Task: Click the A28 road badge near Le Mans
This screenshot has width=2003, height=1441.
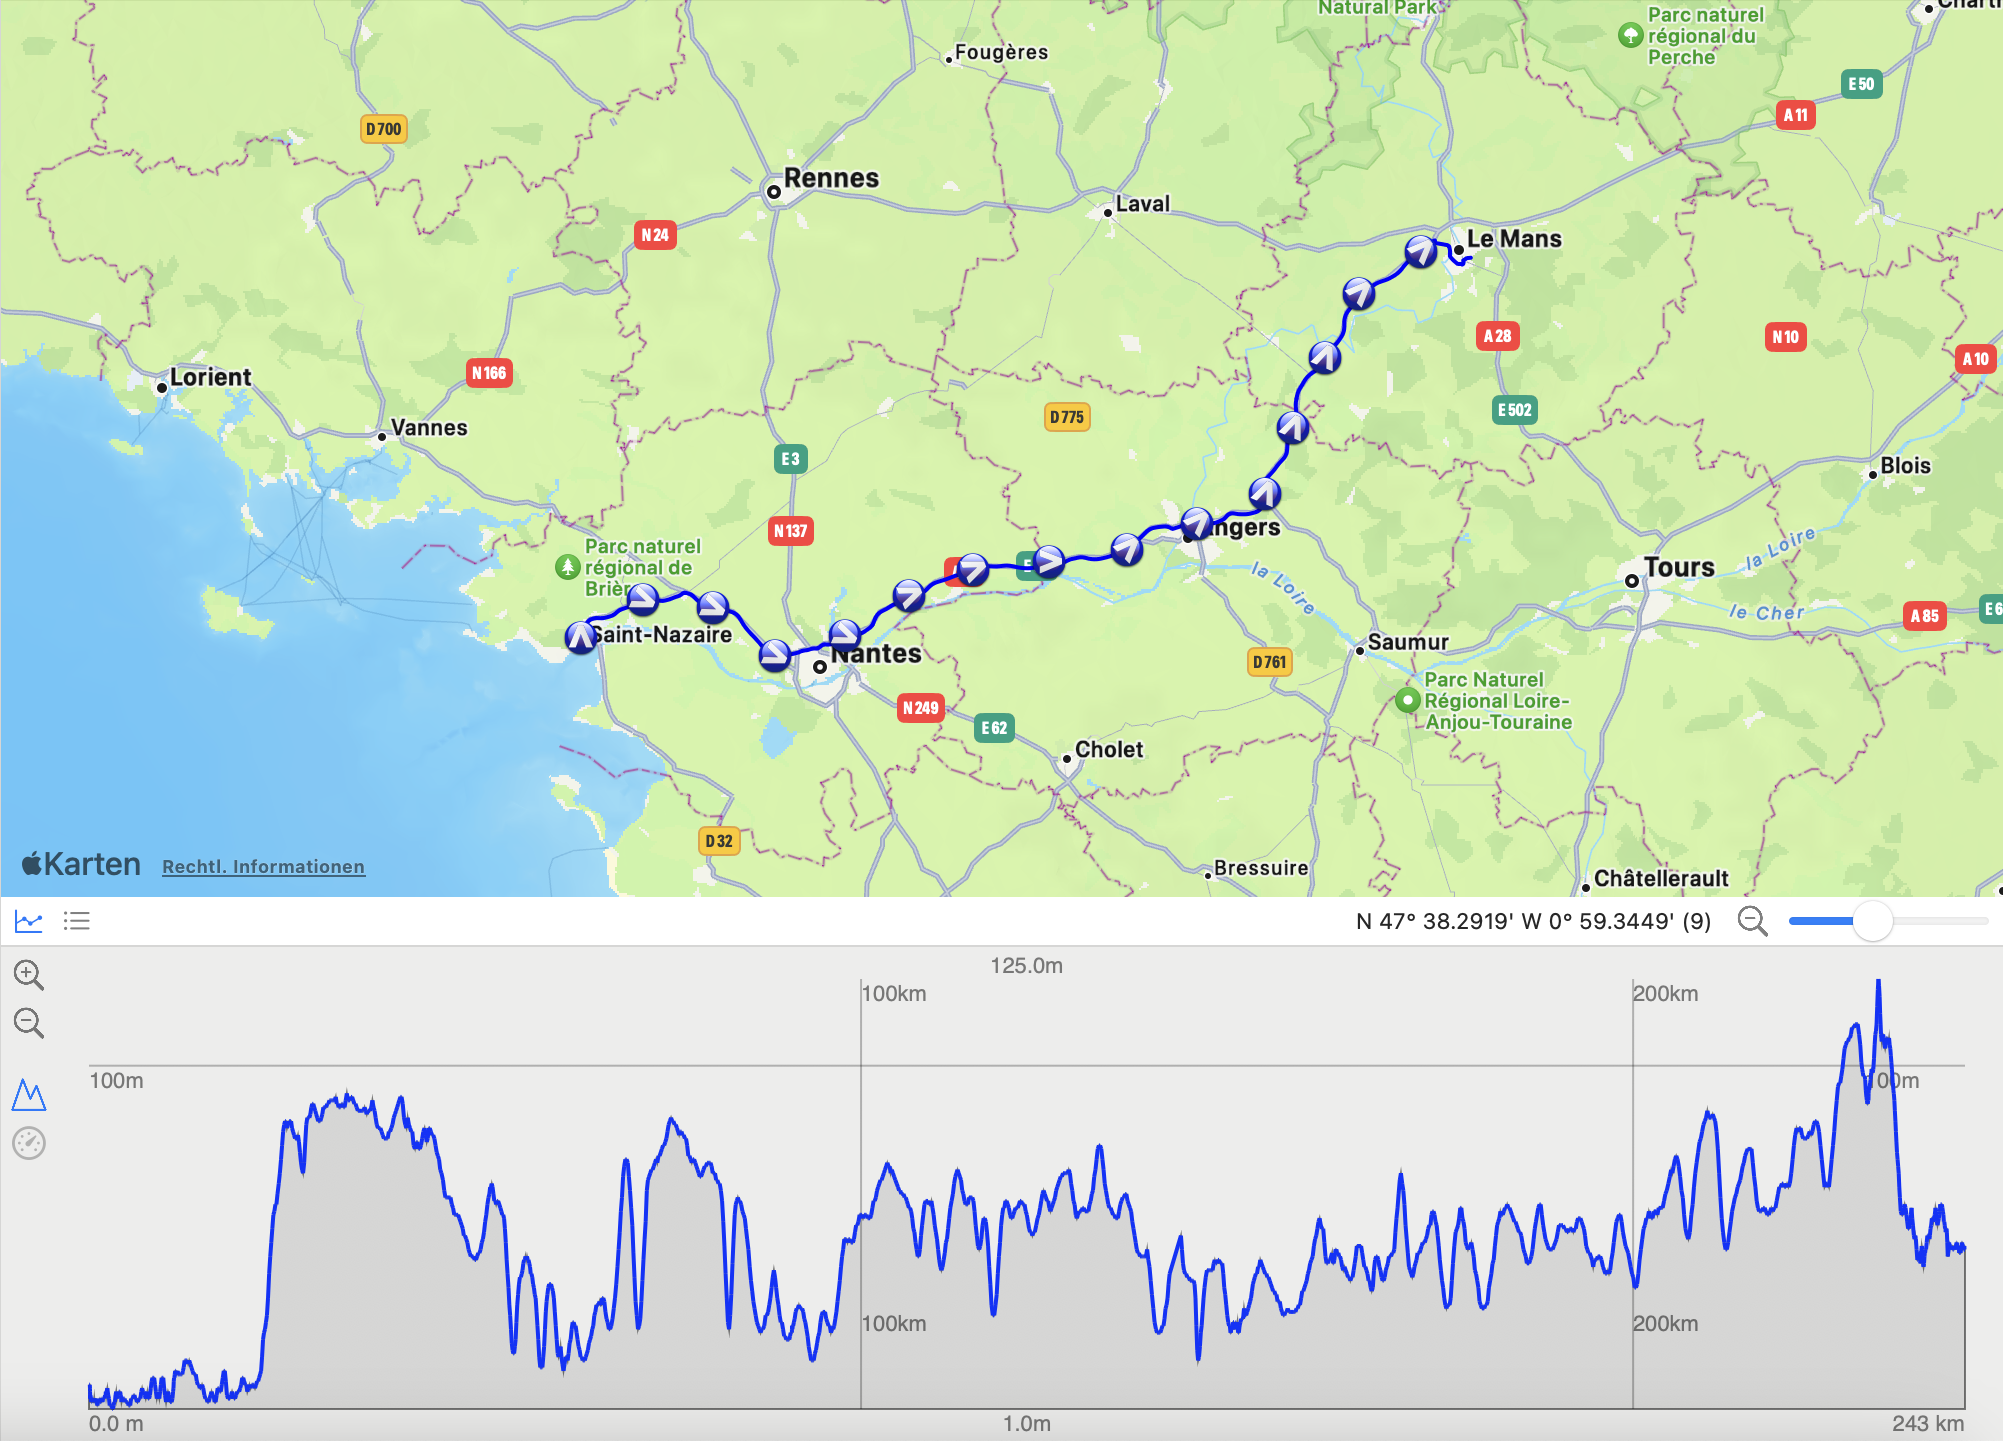Action: [1495, 336]
